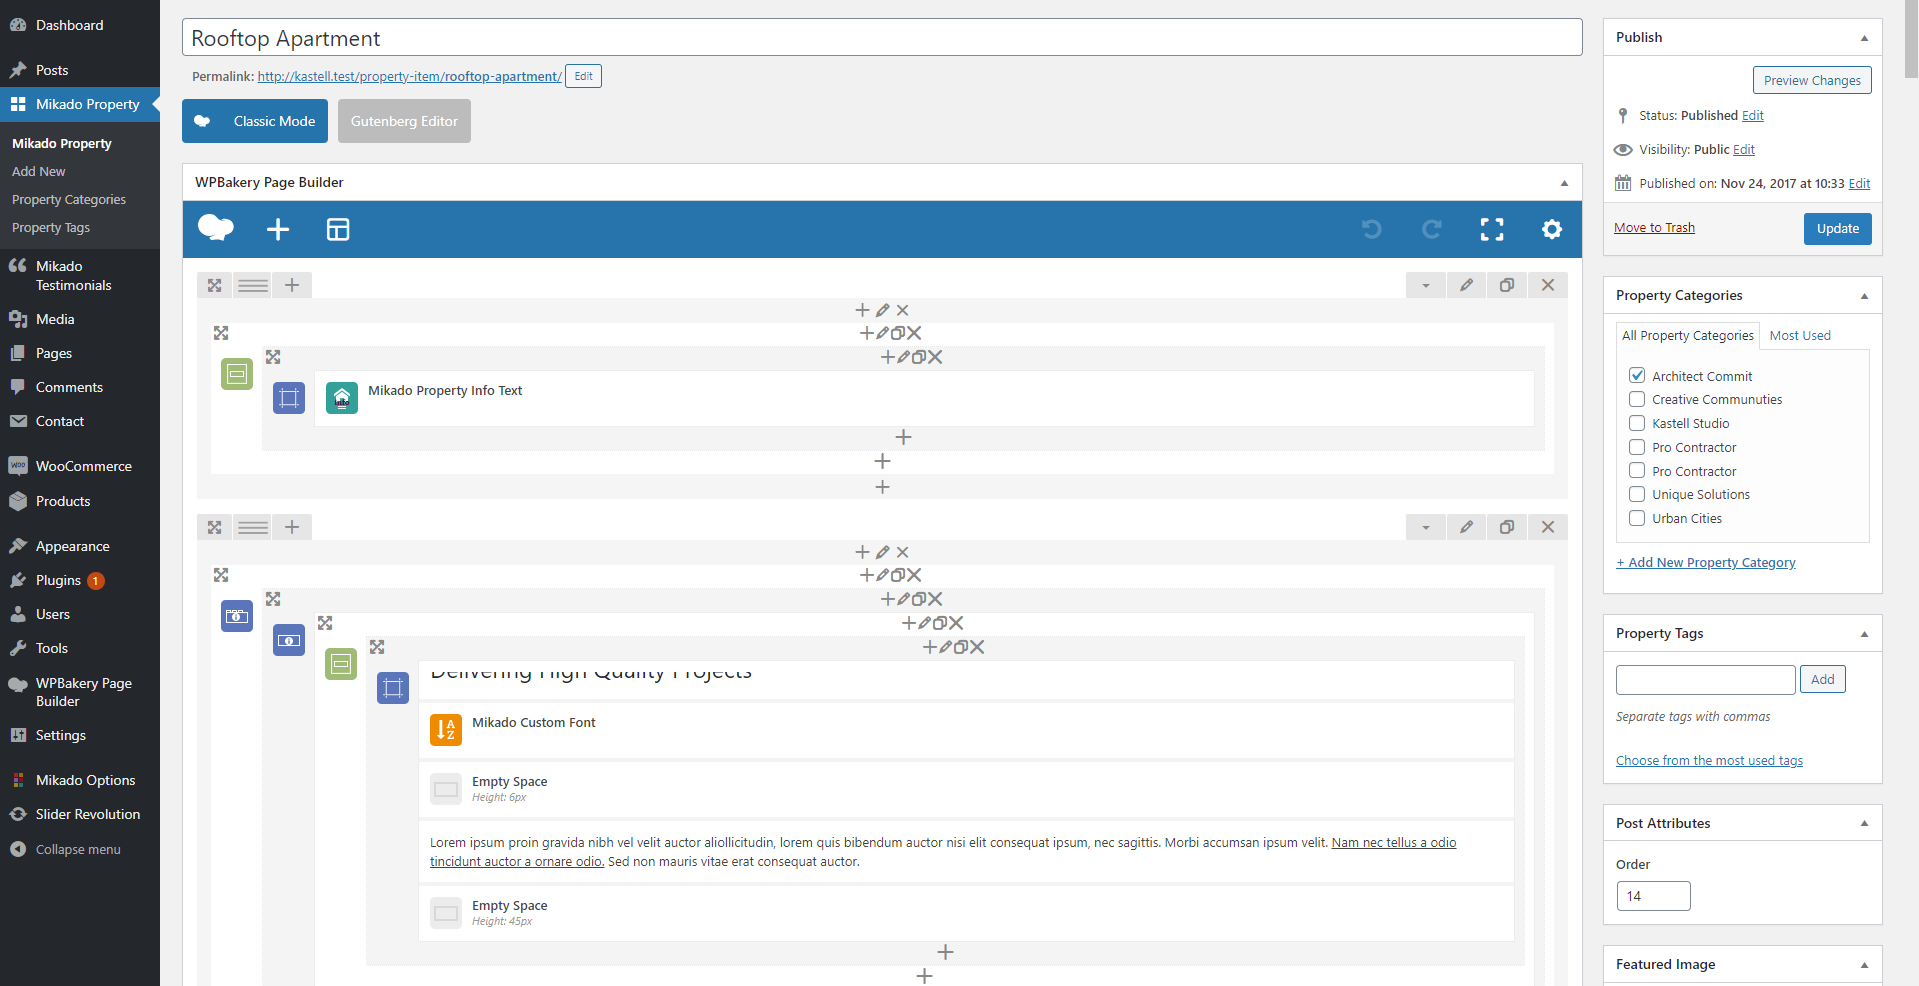Add column to the second row
The height and width of the screenshot is (986, 1919).
click(292, 527)
